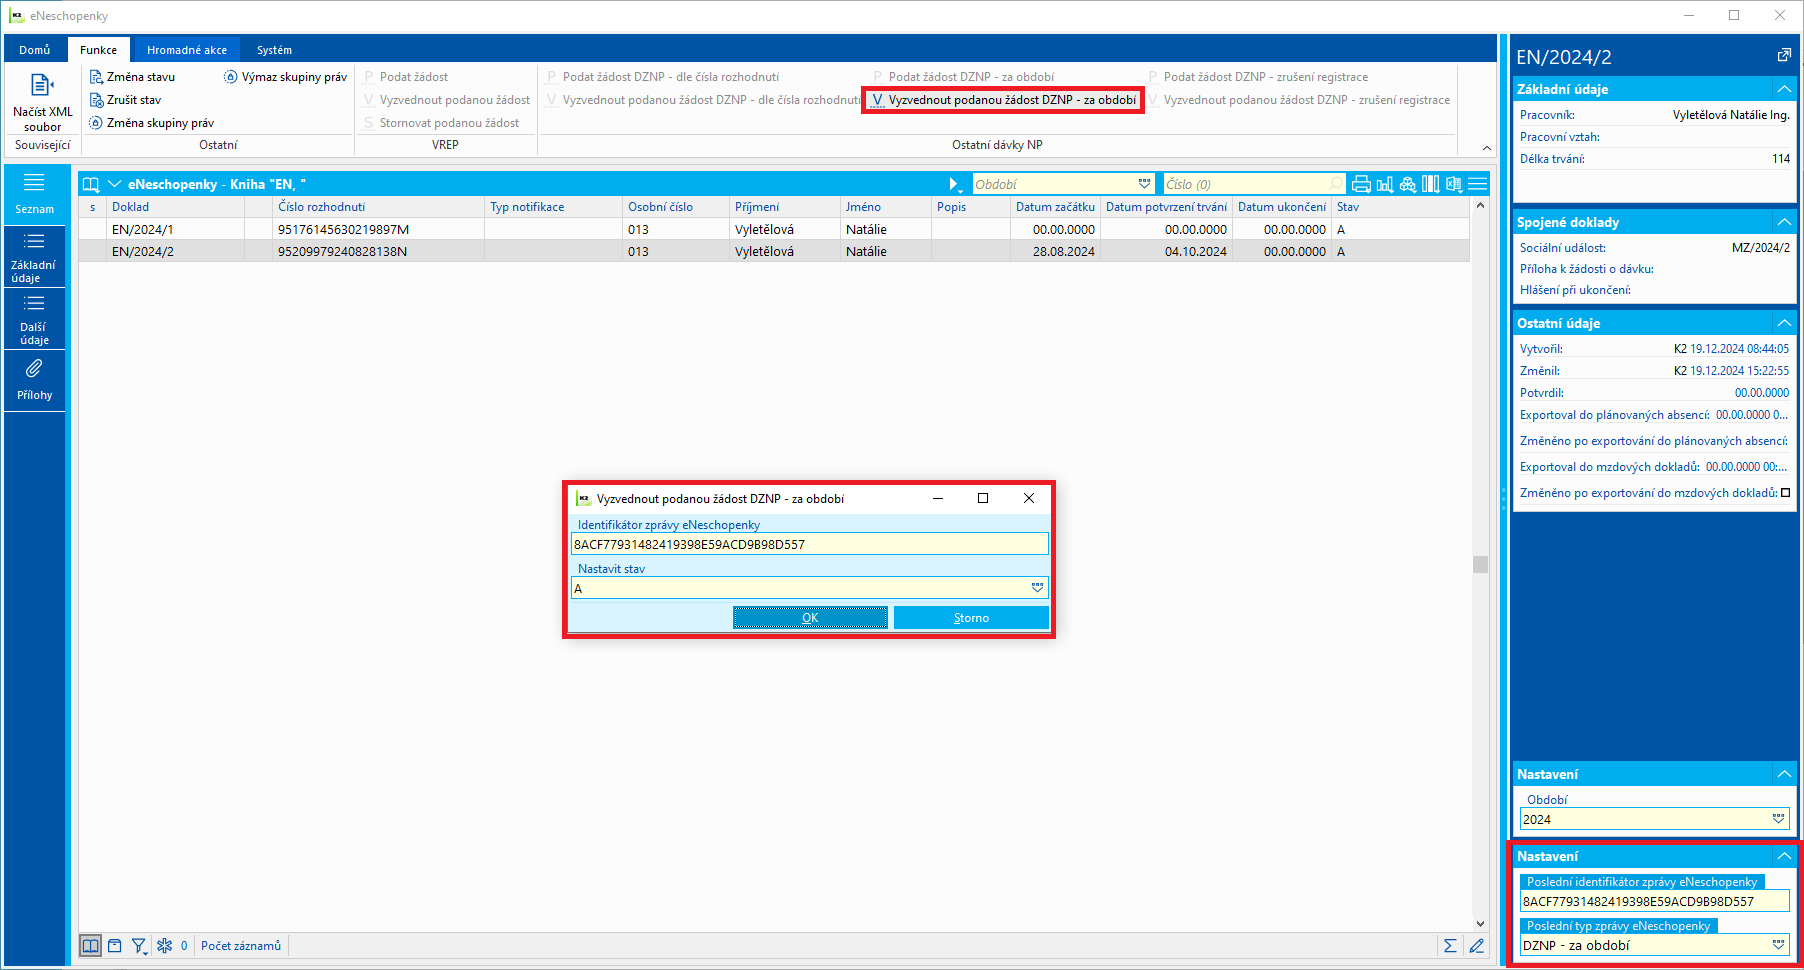
Task: Open the Poslední typ zprávy eNeschopenky dropdown
Action: (1778, 945)
